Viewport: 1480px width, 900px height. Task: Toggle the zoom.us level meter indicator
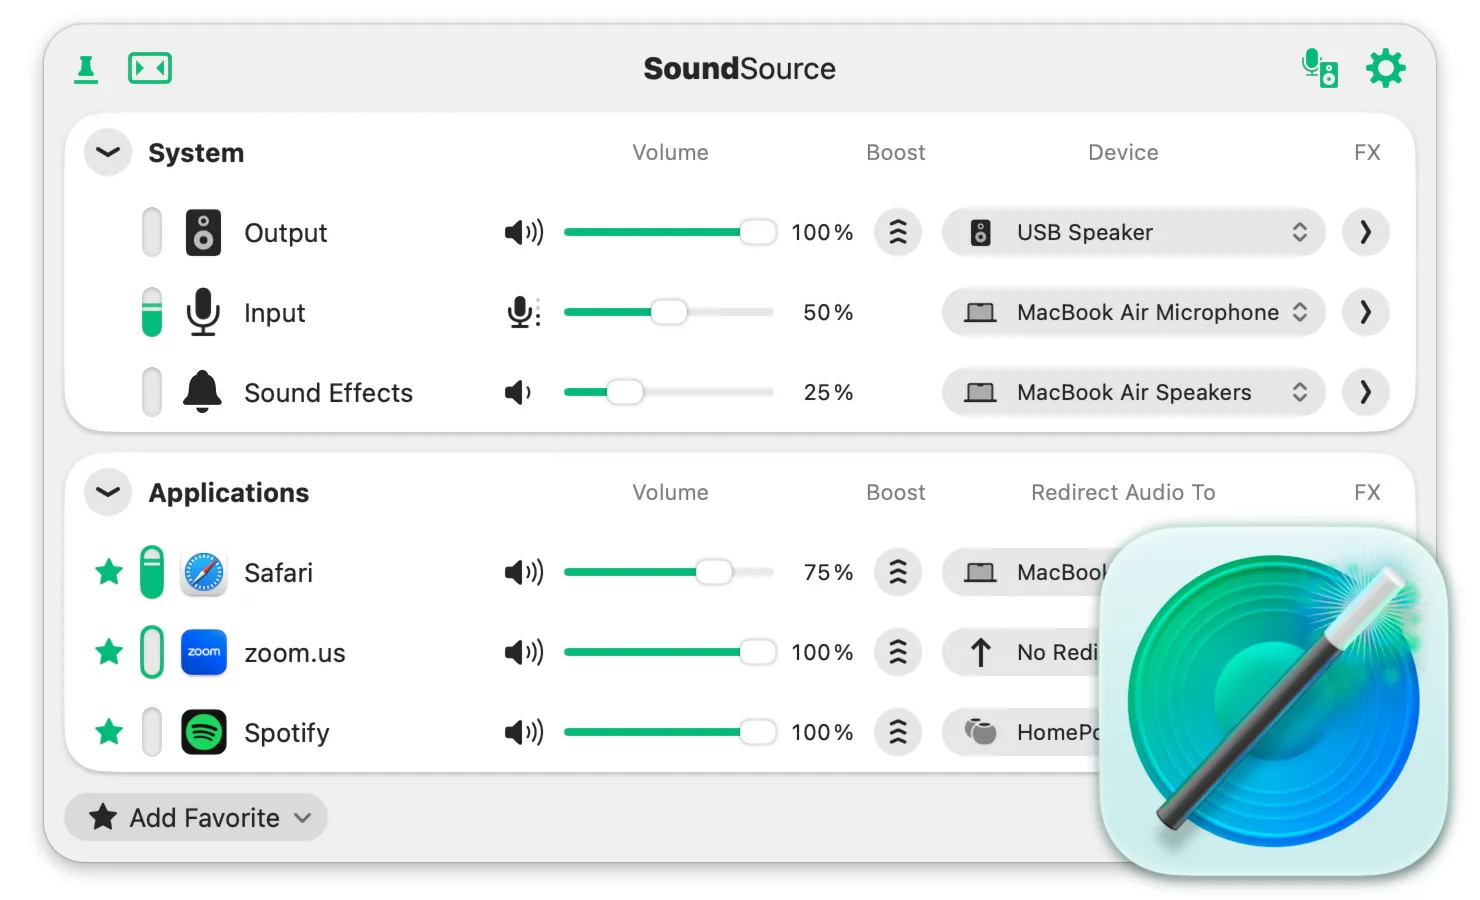point(152,653)
